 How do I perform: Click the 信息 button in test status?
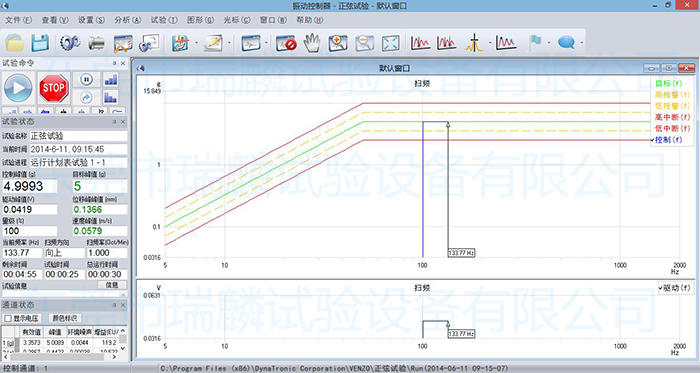point(111,286)
